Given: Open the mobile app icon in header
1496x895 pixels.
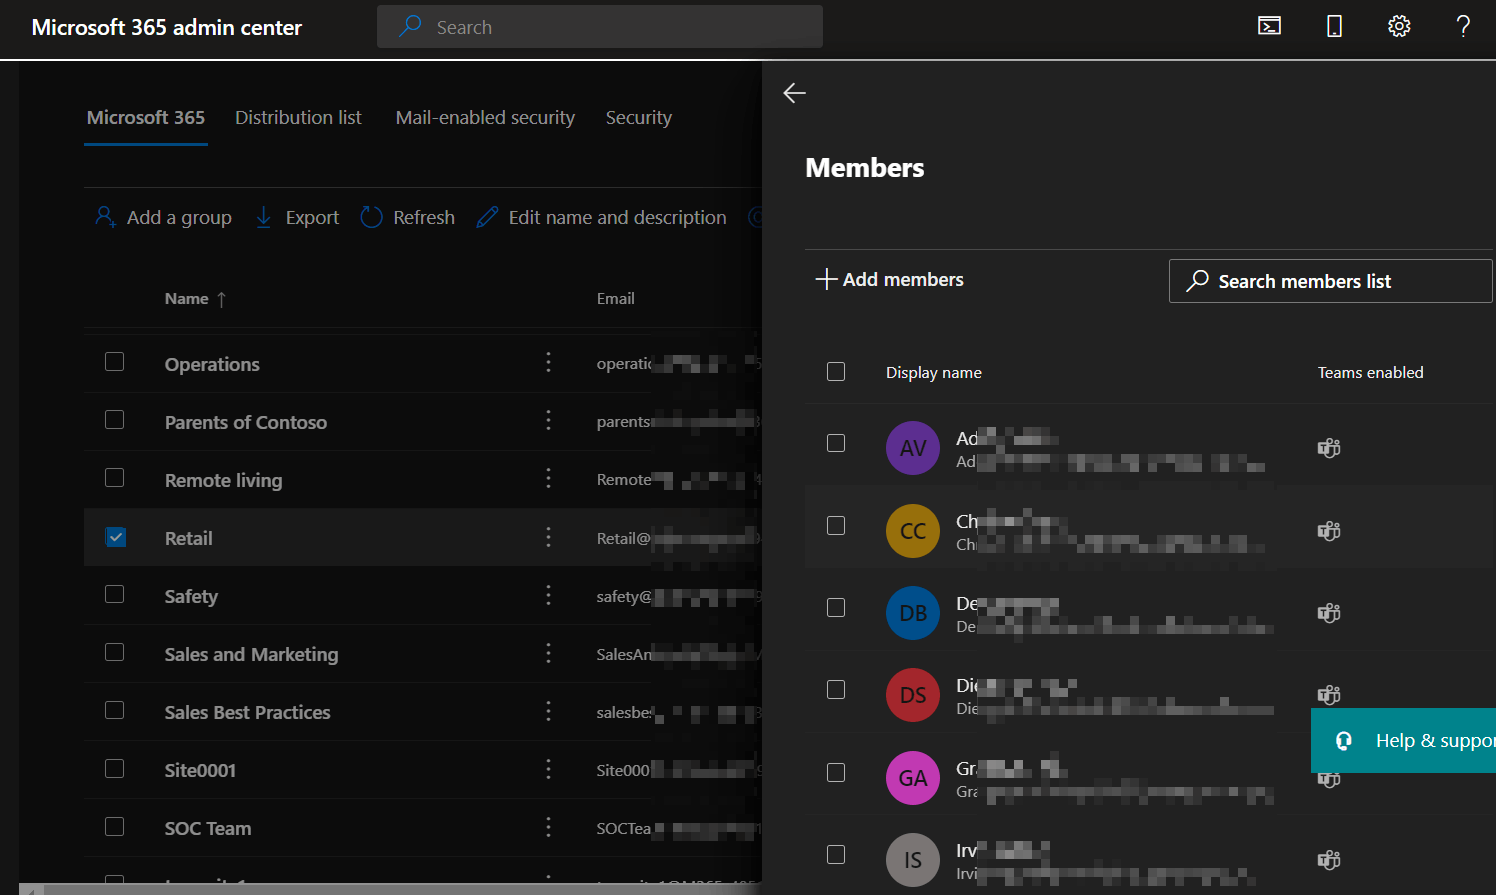Looking at the screenshot, I should (x=1334, y=26).
